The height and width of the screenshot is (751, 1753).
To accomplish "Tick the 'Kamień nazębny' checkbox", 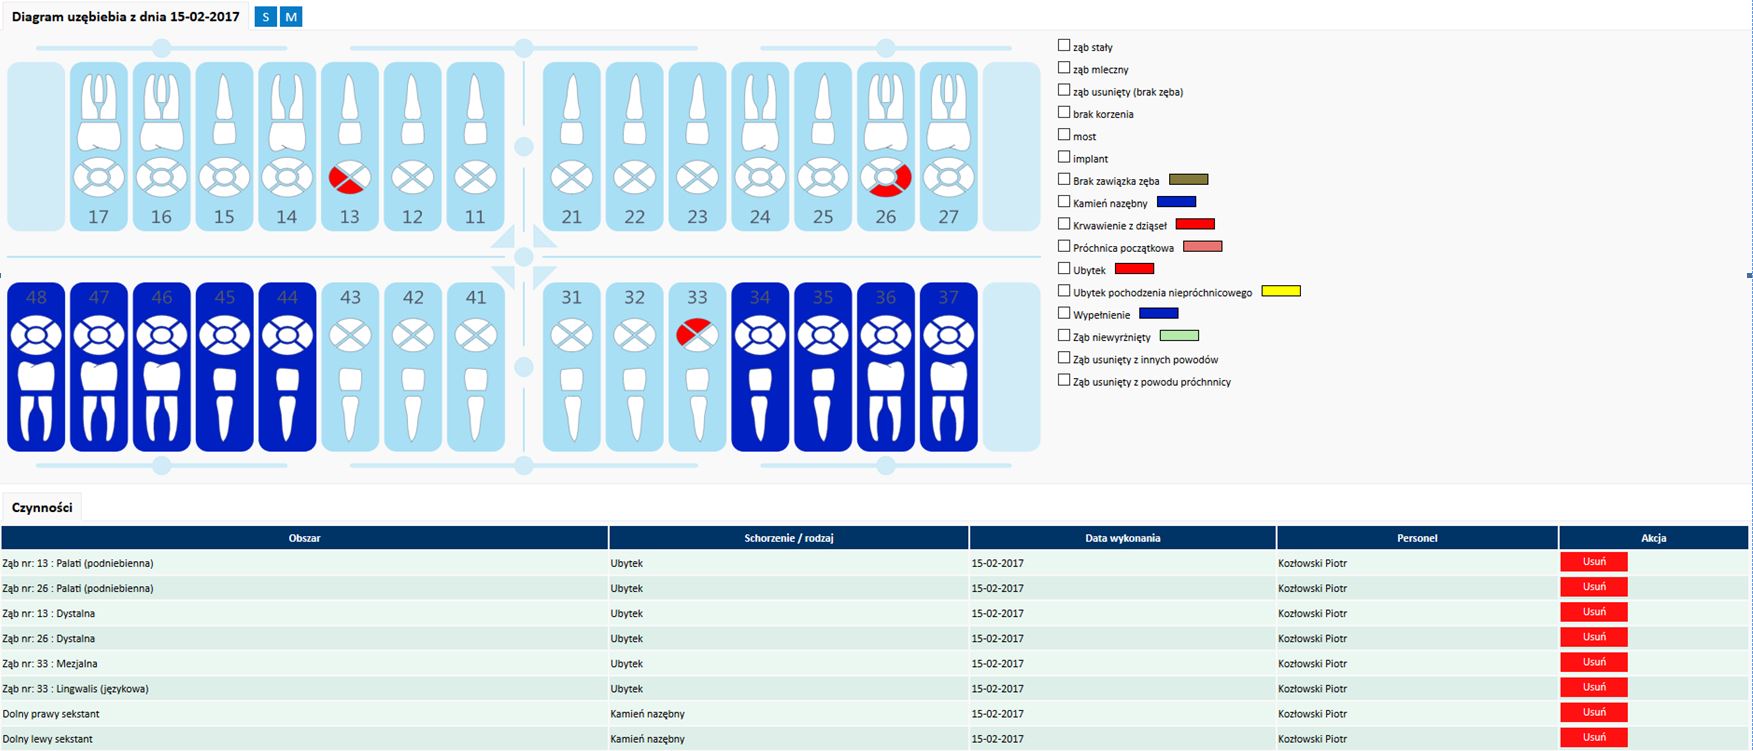I will (x=1064, y=202).
